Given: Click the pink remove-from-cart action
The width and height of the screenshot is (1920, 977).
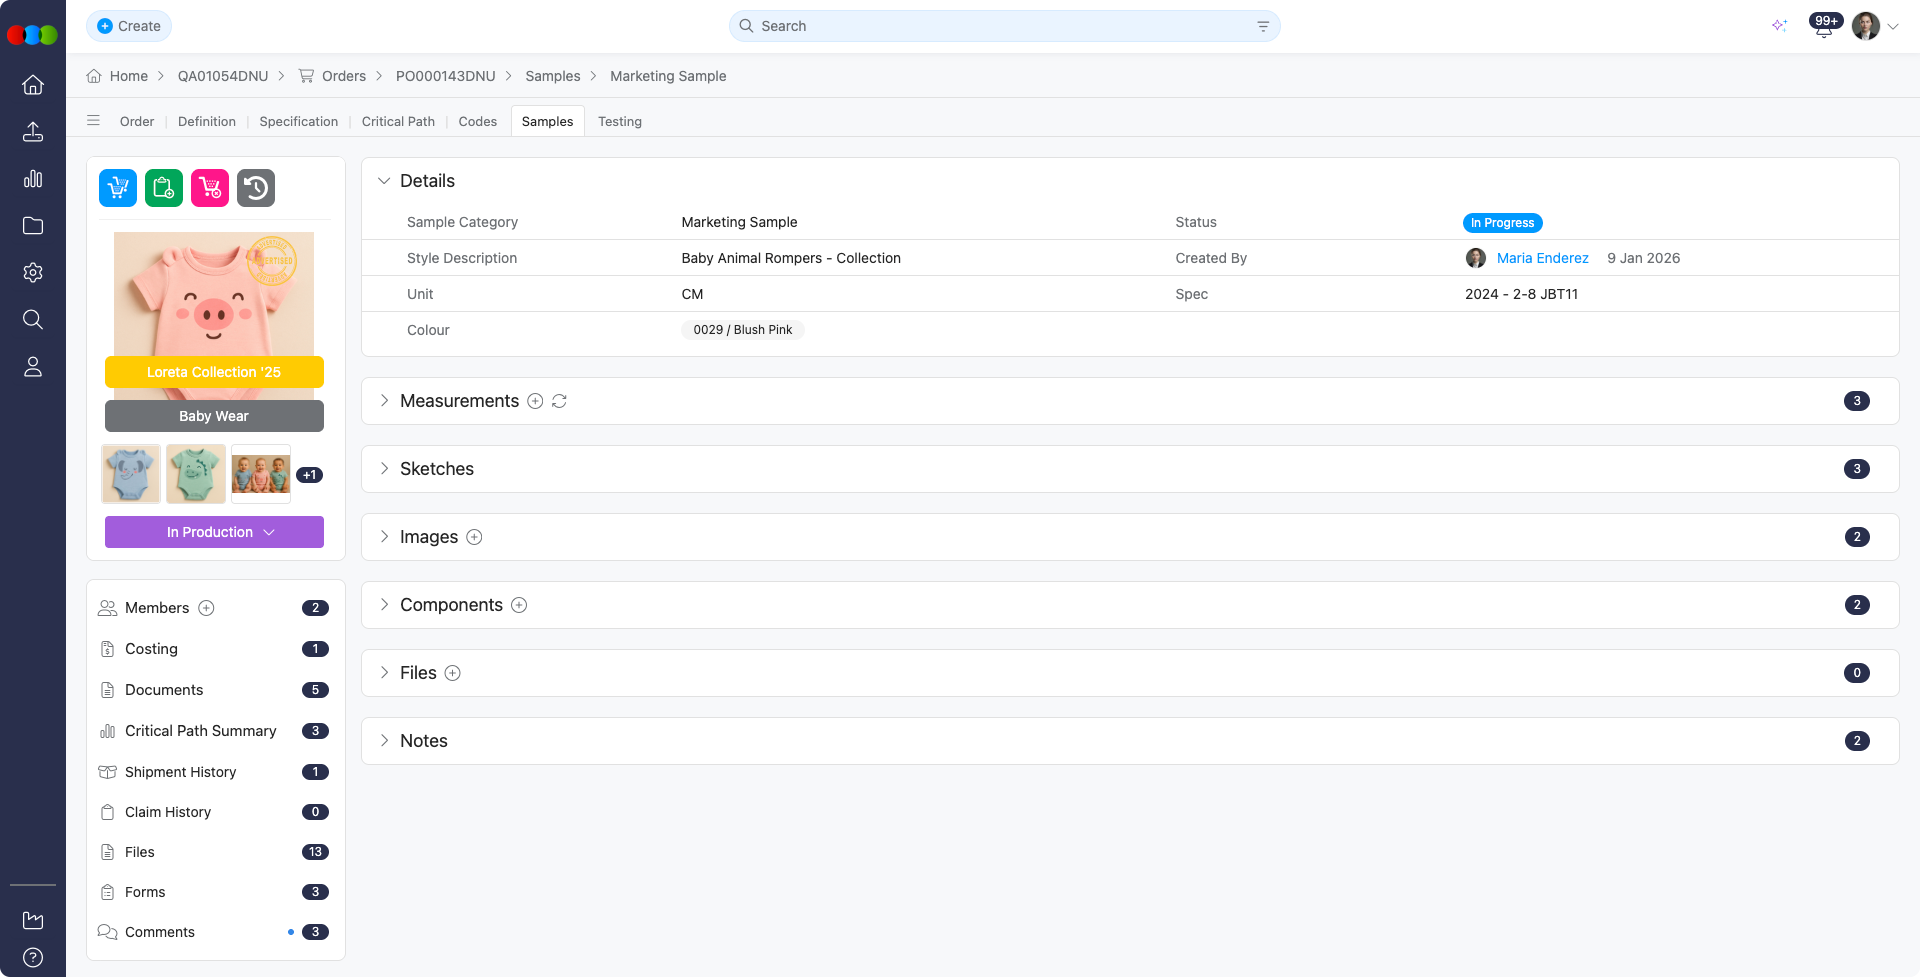Looking at the screenshot, I should [209, 187].
